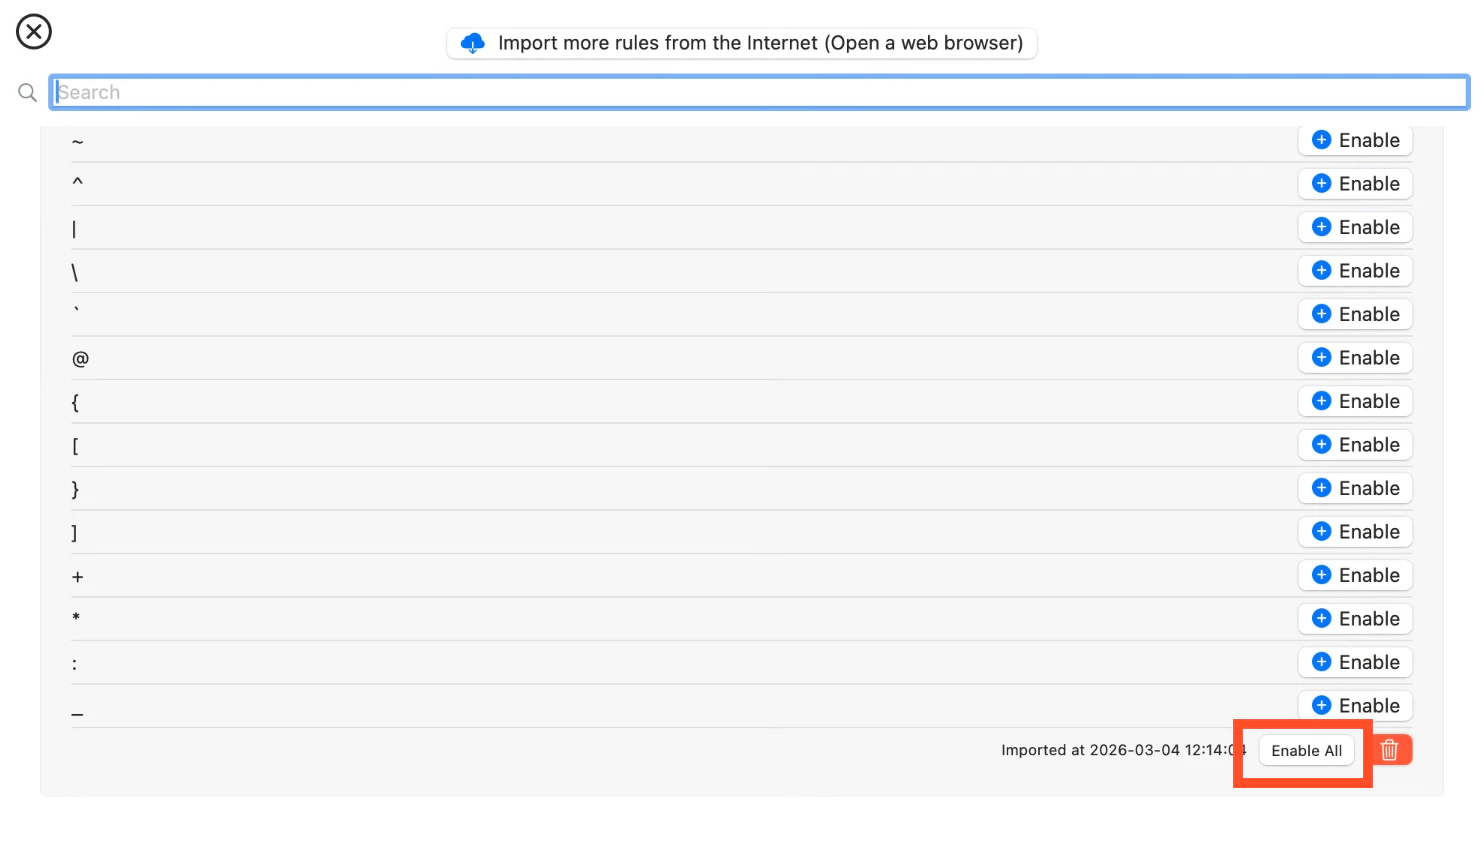Select the + rule text
This screenshot has height=852, width=1484.
(x=77, y=577)
